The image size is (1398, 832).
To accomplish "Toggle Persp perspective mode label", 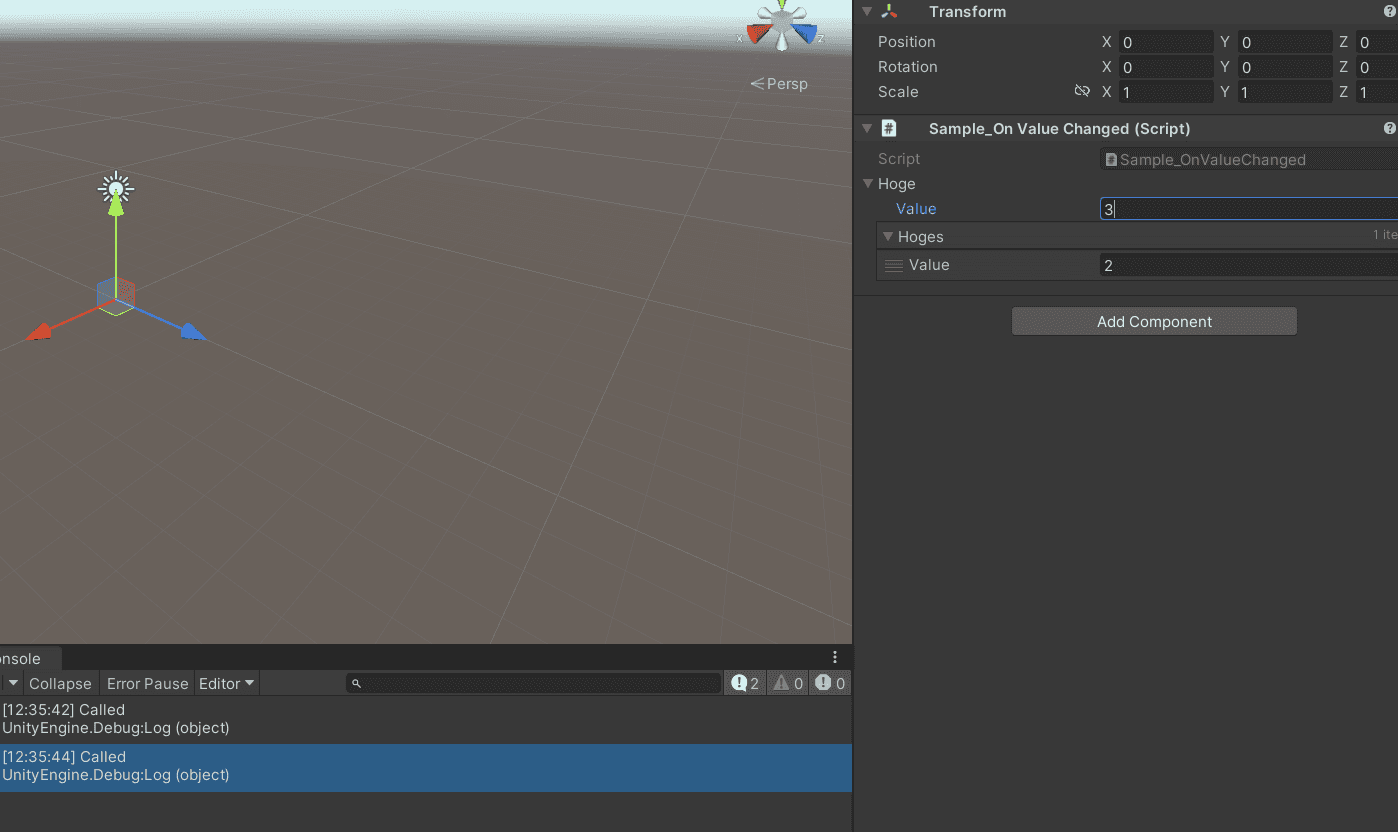I will point(779,84).
